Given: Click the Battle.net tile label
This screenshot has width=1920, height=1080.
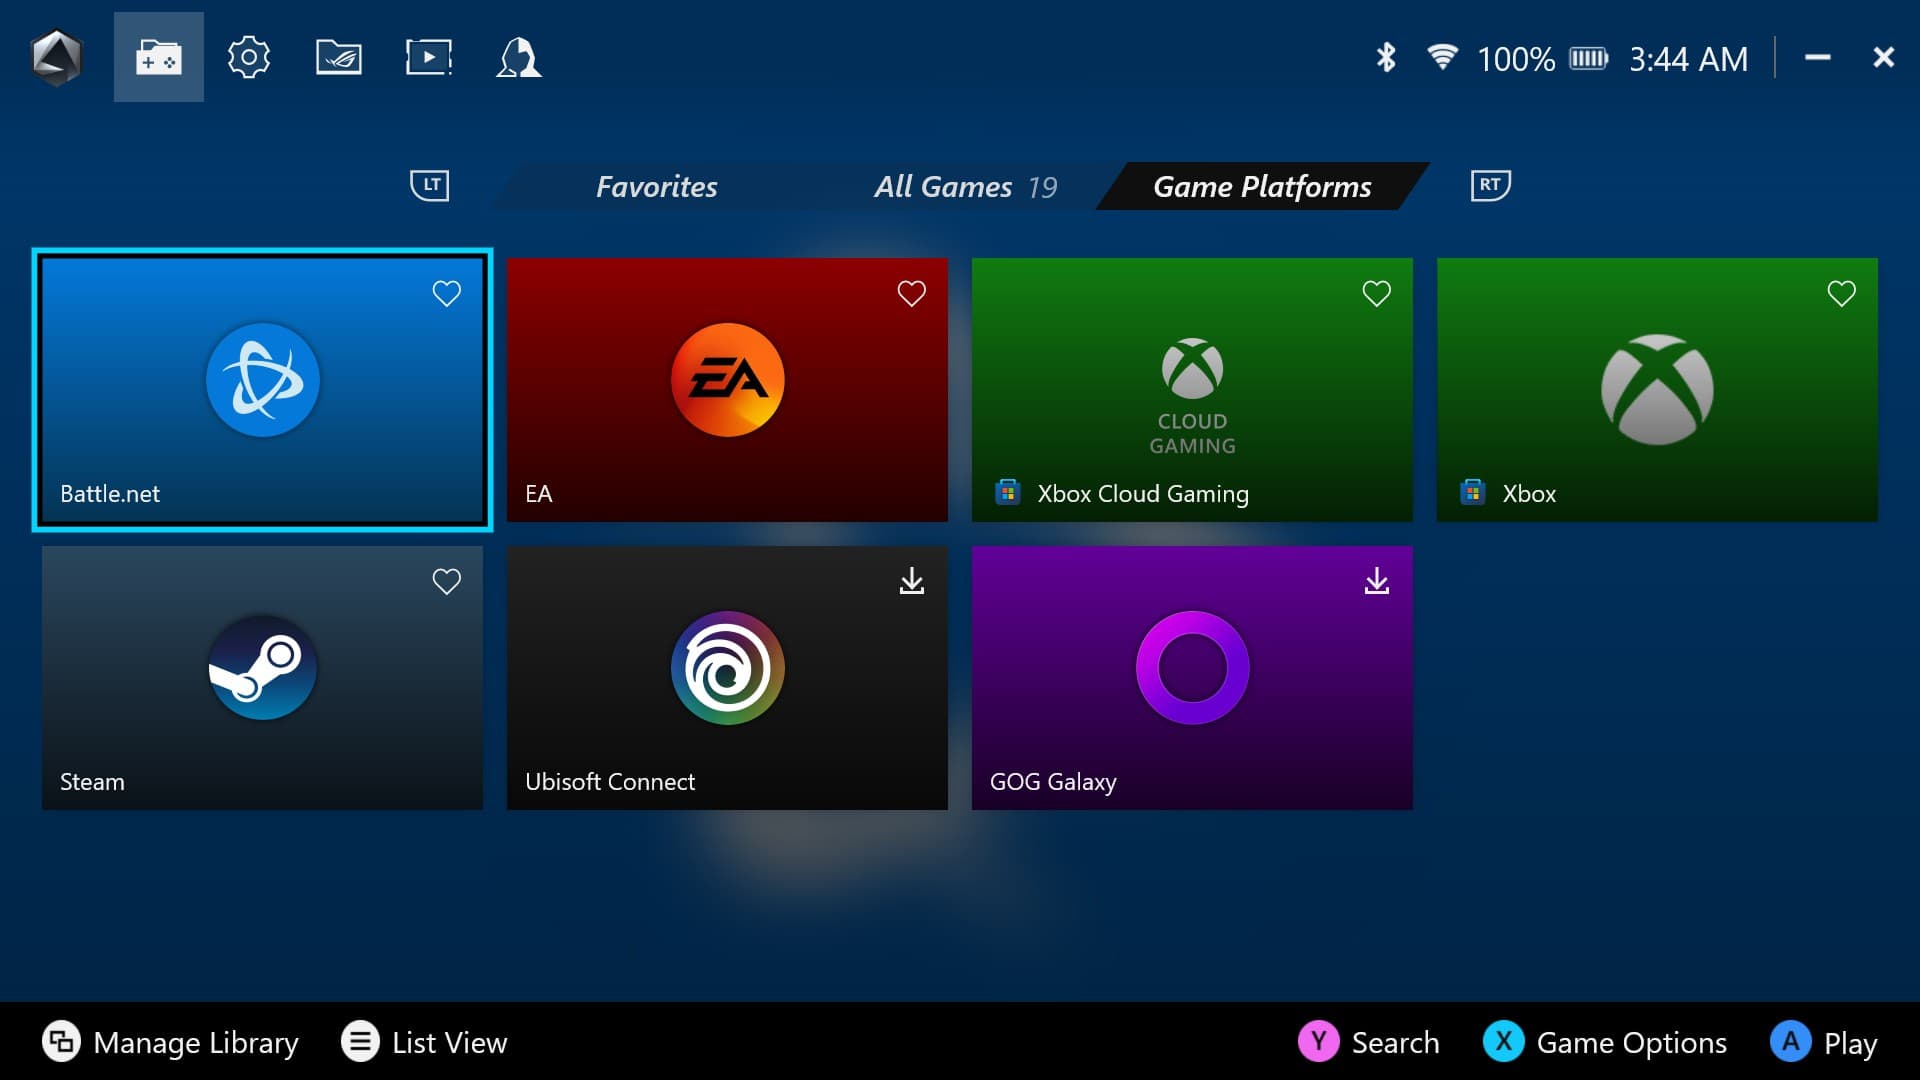Looking at the screenshot, I should [x=110, y=494].
